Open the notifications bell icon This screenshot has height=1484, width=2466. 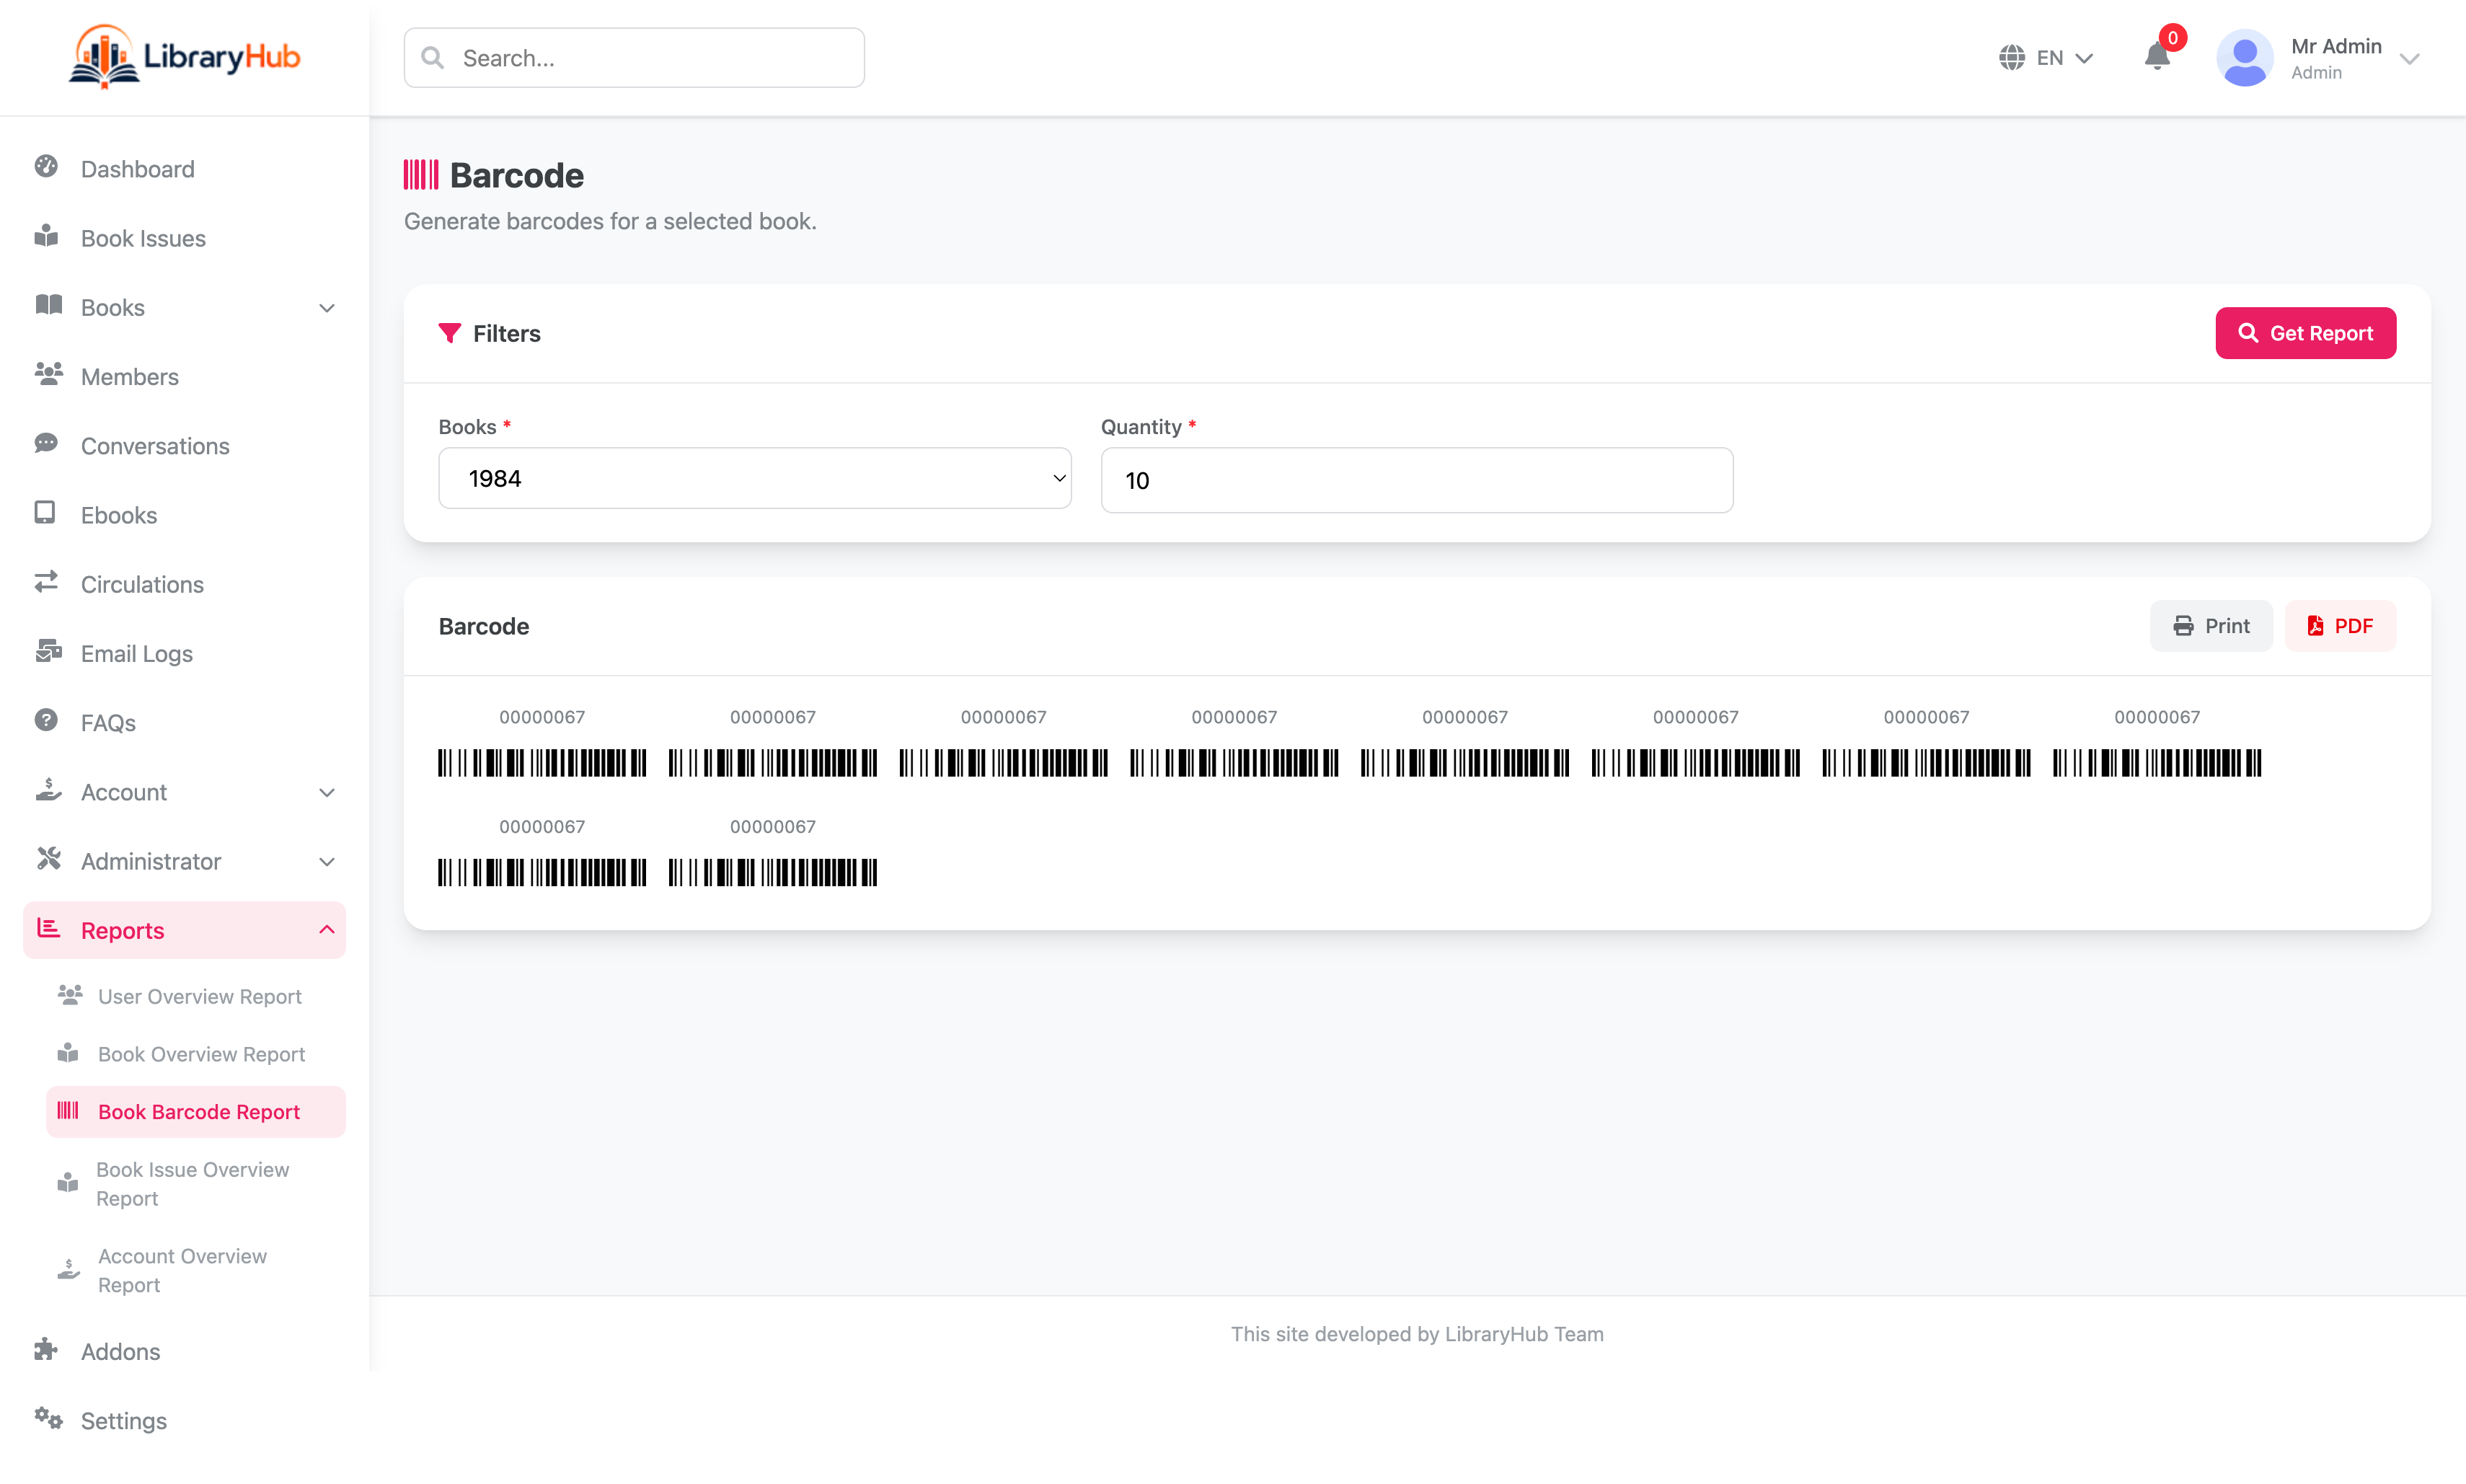[2157, 57]
